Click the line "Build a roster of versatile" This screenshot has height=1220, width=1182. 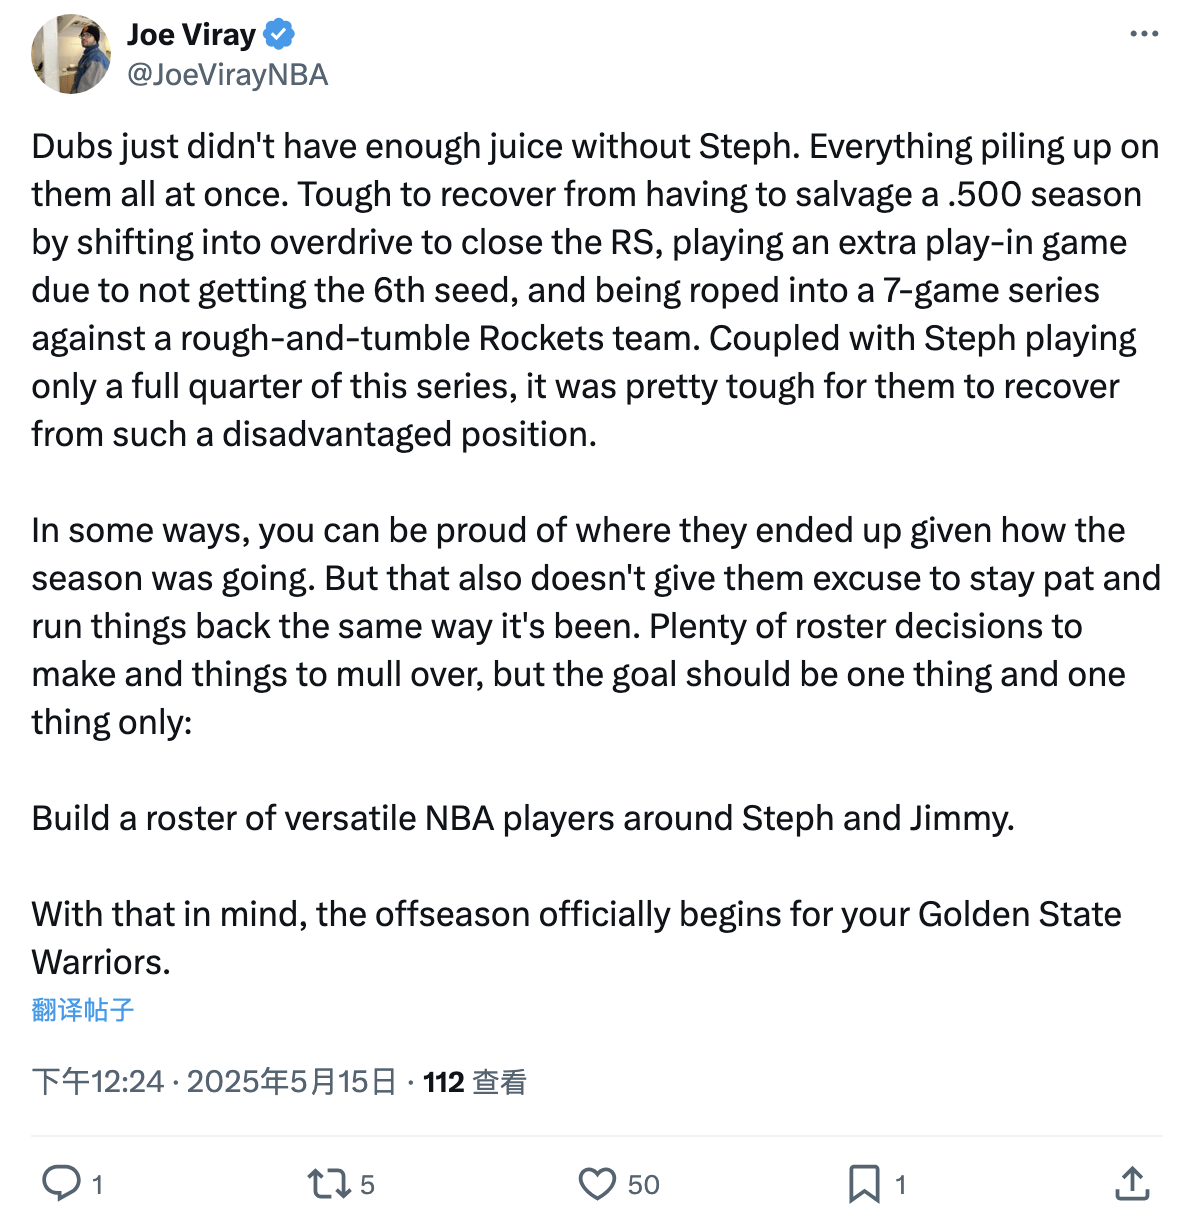pyautogui.click(x=523, y=818)
